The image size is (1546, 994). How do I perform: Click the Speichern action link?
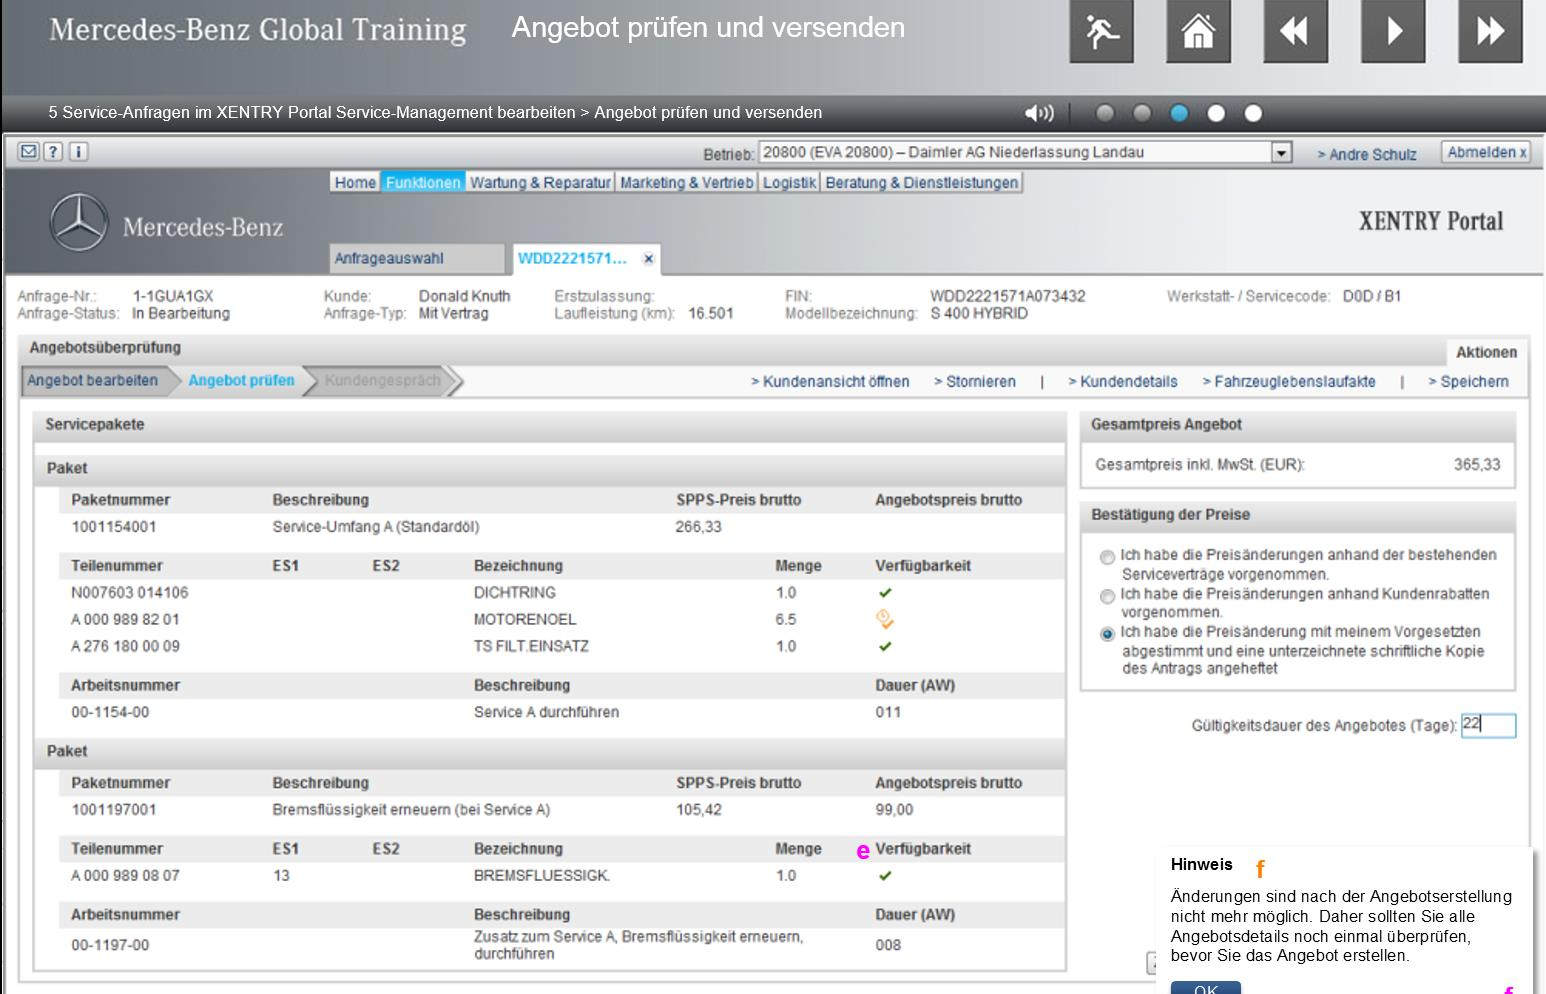point(1468,382)
